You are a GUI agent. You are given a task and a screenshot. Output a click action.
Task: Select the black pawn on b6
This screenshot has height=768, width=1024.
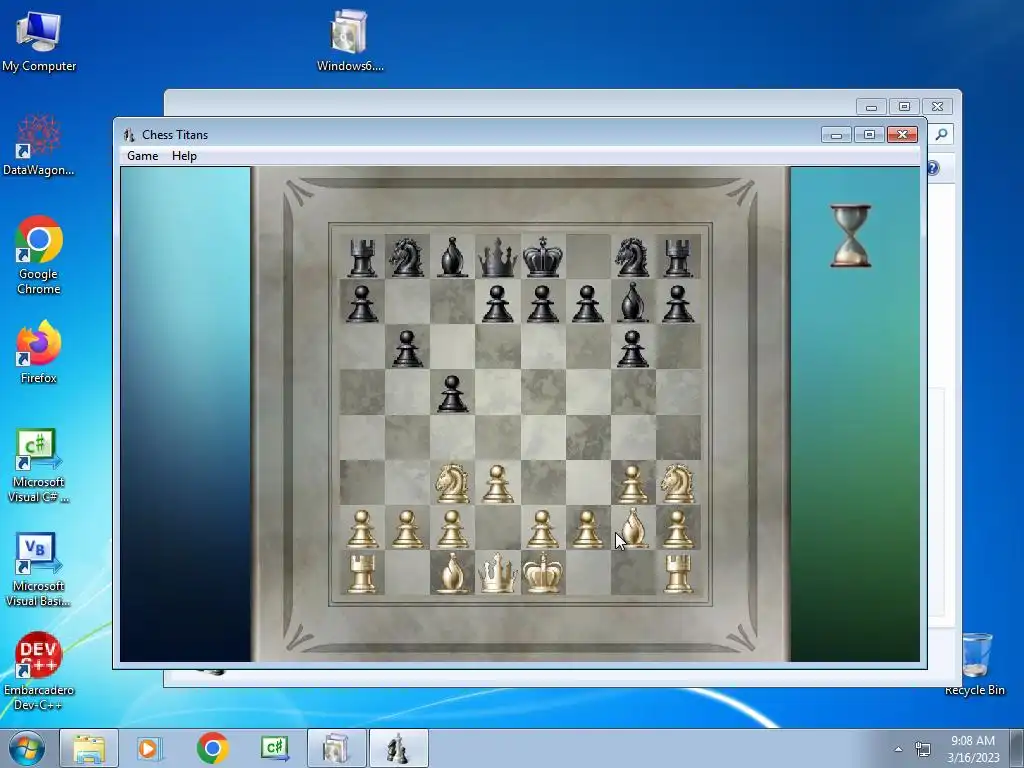[408, 347]
